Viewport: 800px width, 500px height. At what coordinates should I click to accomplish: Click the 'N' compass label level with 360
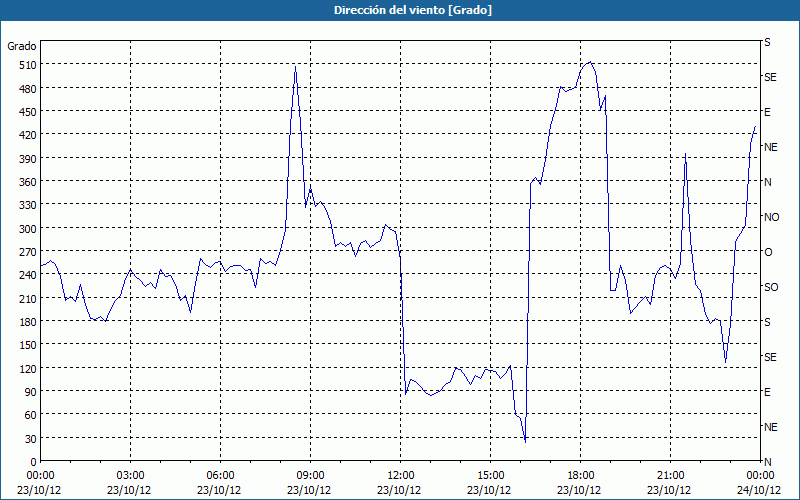(x=767, y=182)
